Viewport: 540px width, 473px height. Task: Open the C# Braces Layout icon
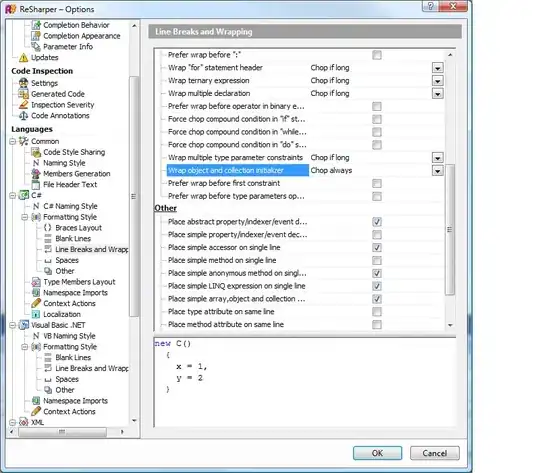click(x=48, y=228)
